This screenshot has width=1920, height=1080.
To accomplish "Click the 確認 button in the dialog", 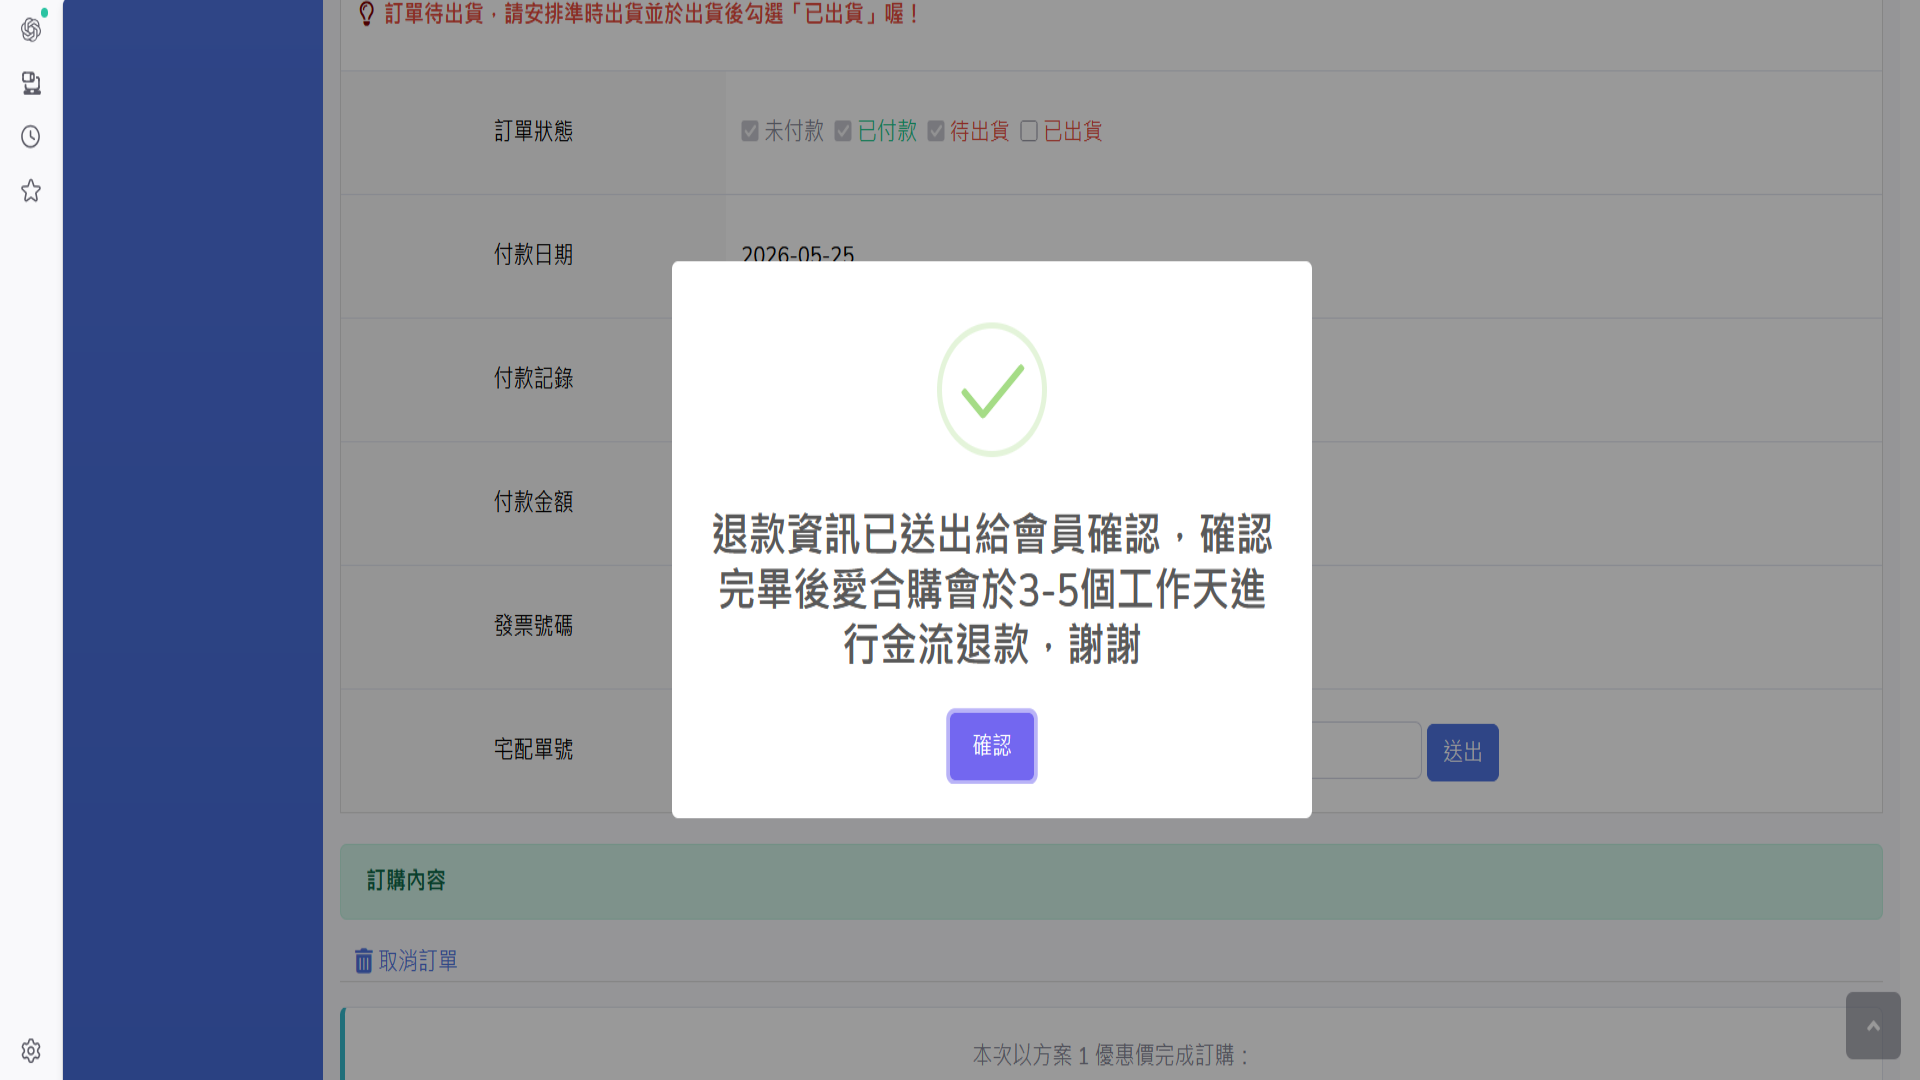I will pos(992,746).
